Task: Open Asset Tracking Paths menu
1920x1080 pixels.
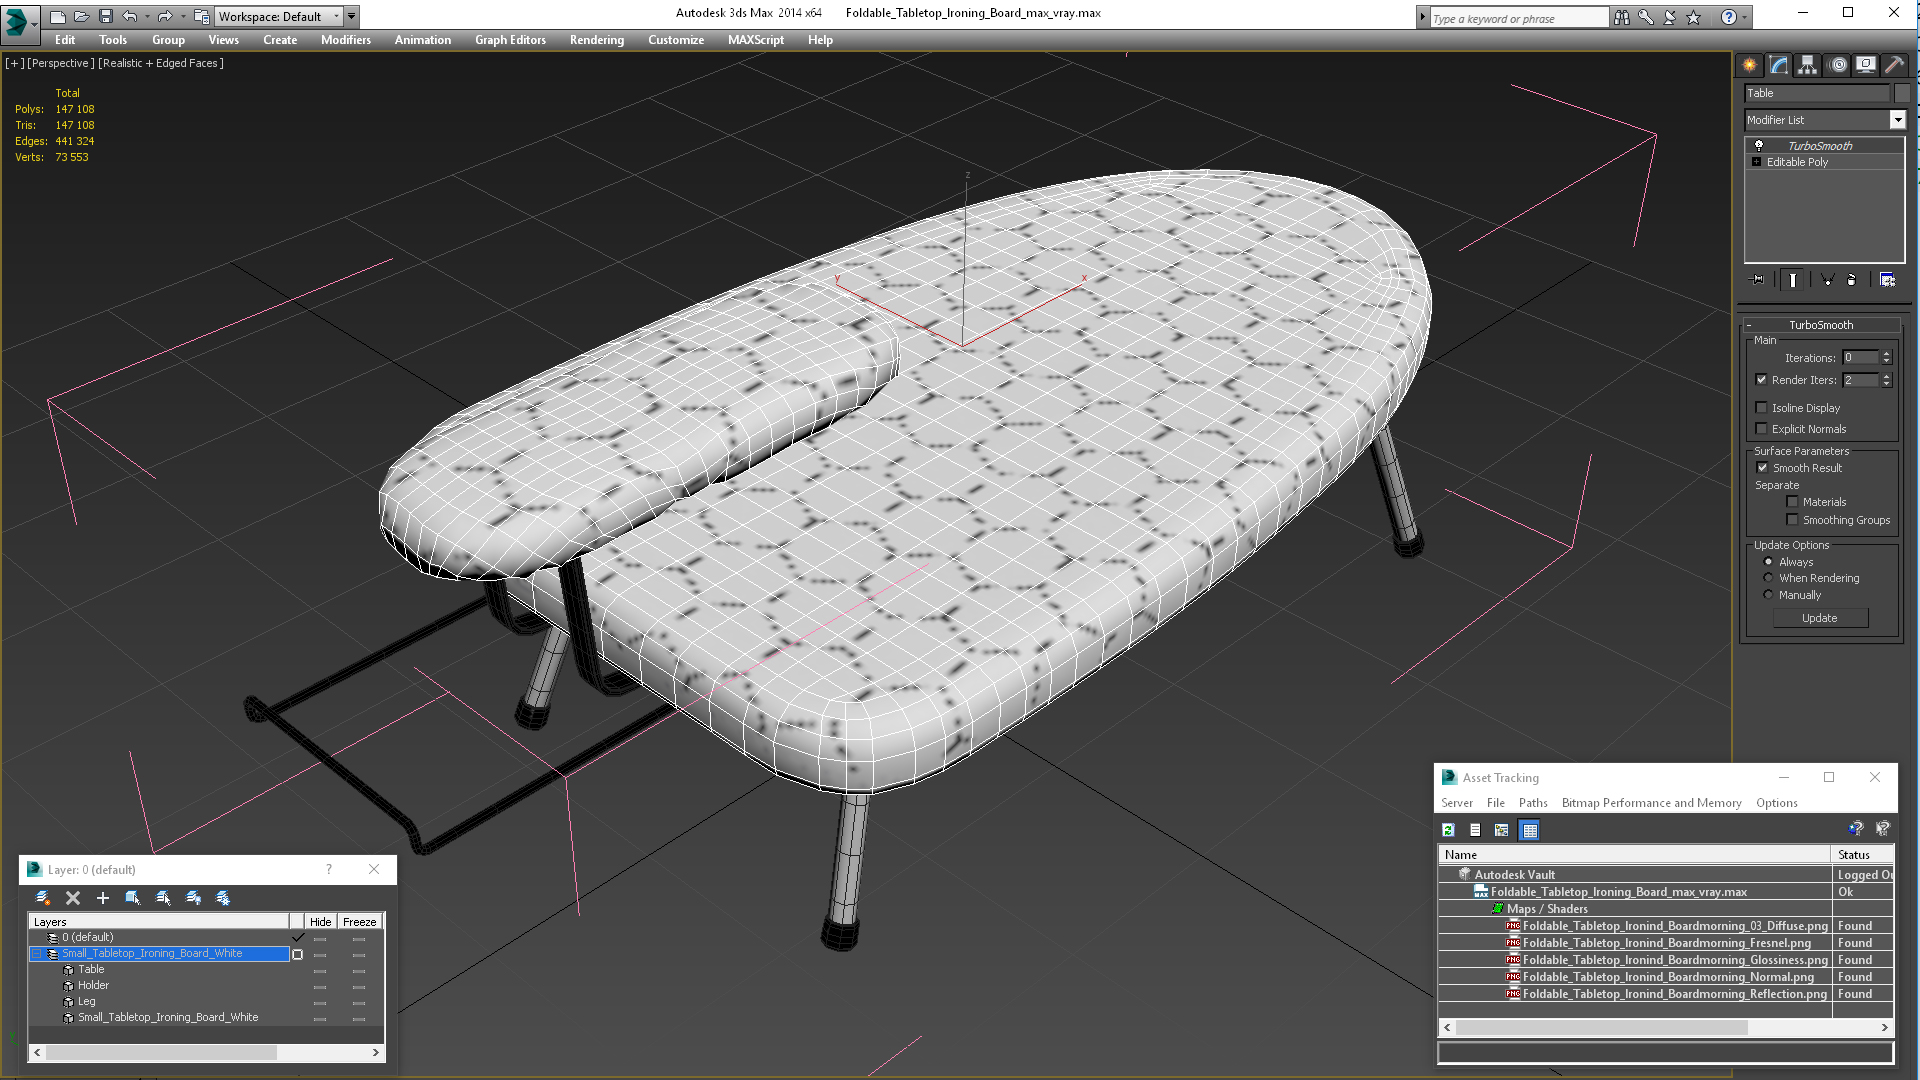Action: point(1532,803)
